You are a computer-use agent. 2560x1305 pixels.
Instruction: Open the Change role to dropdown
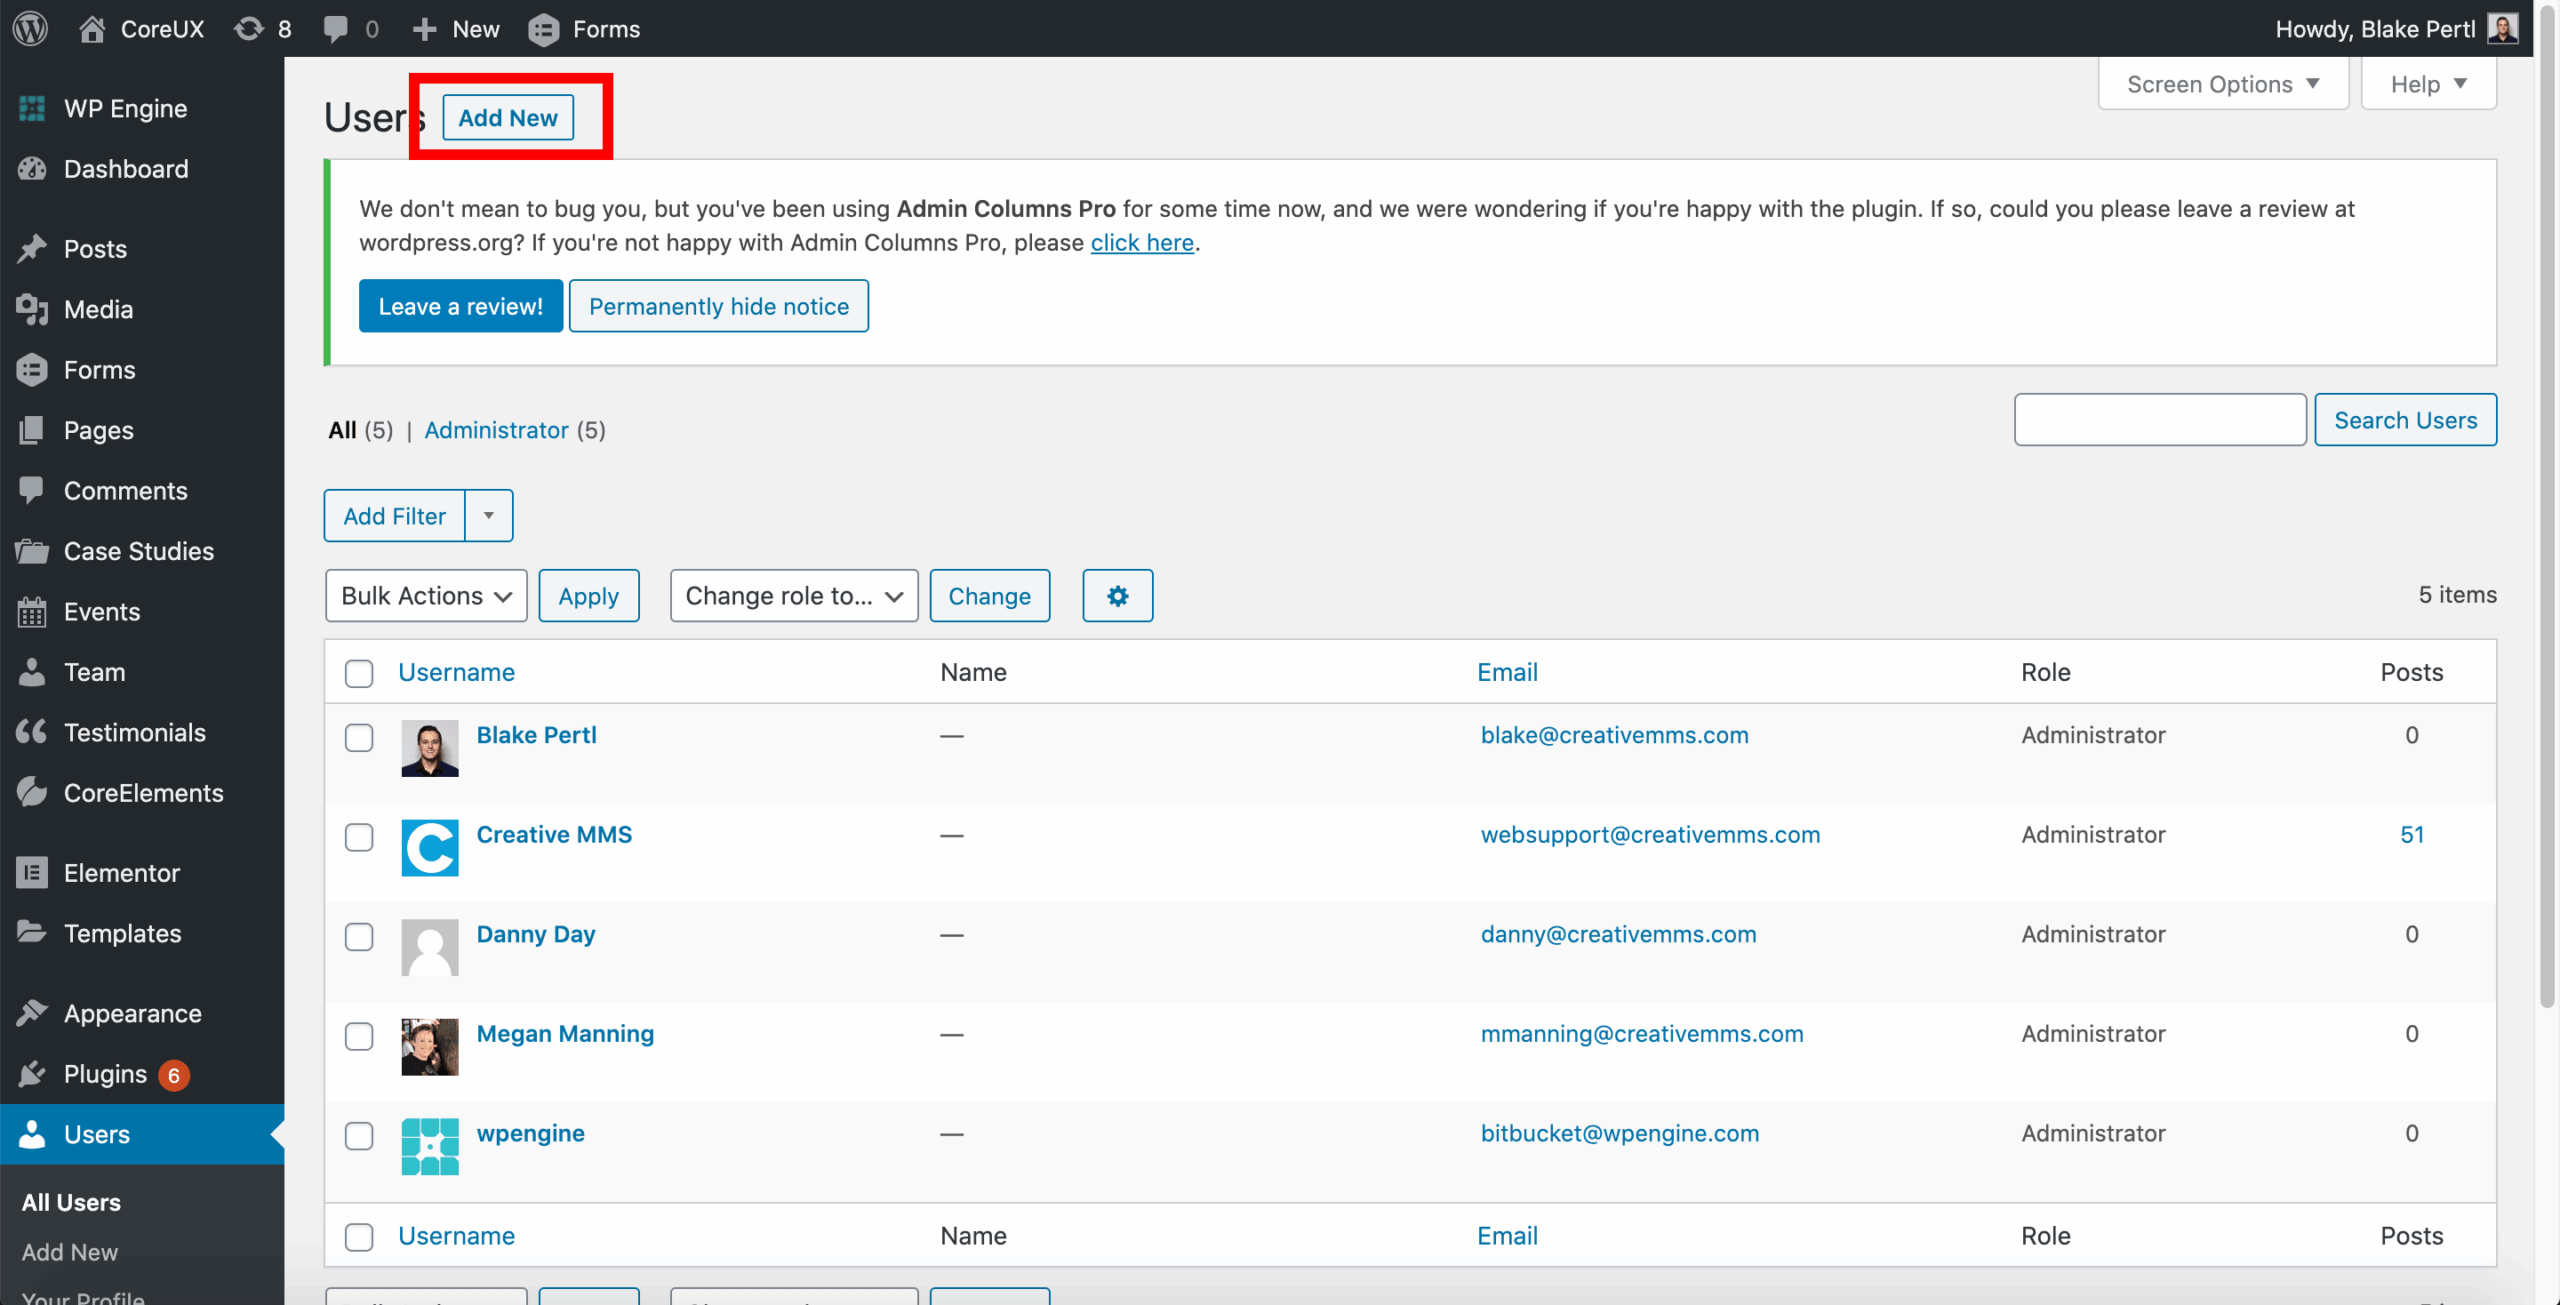pyautogui.click(x=794, y=596)
